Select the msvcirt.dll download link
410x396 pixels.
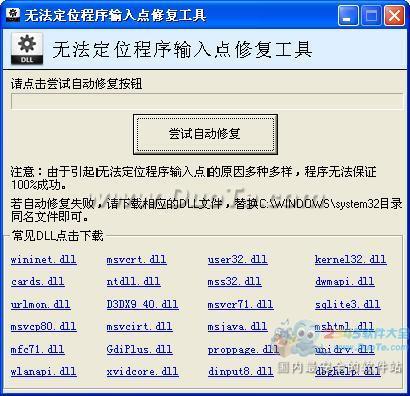tap(140, 326)
